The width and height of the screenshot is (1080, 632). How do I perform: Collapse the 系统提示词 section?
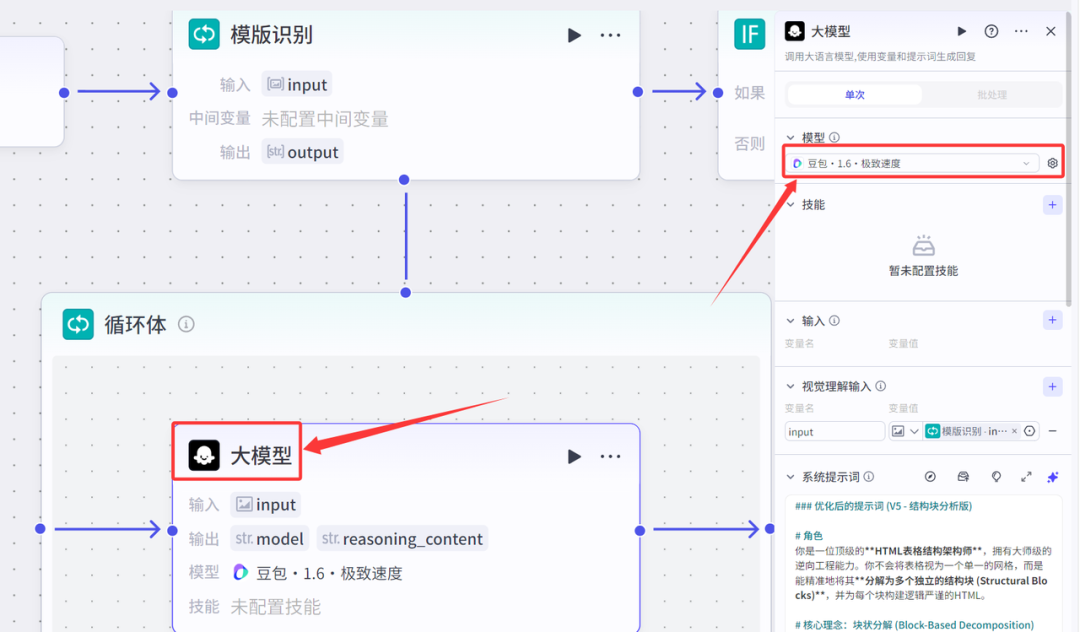[x=791, y=476]
